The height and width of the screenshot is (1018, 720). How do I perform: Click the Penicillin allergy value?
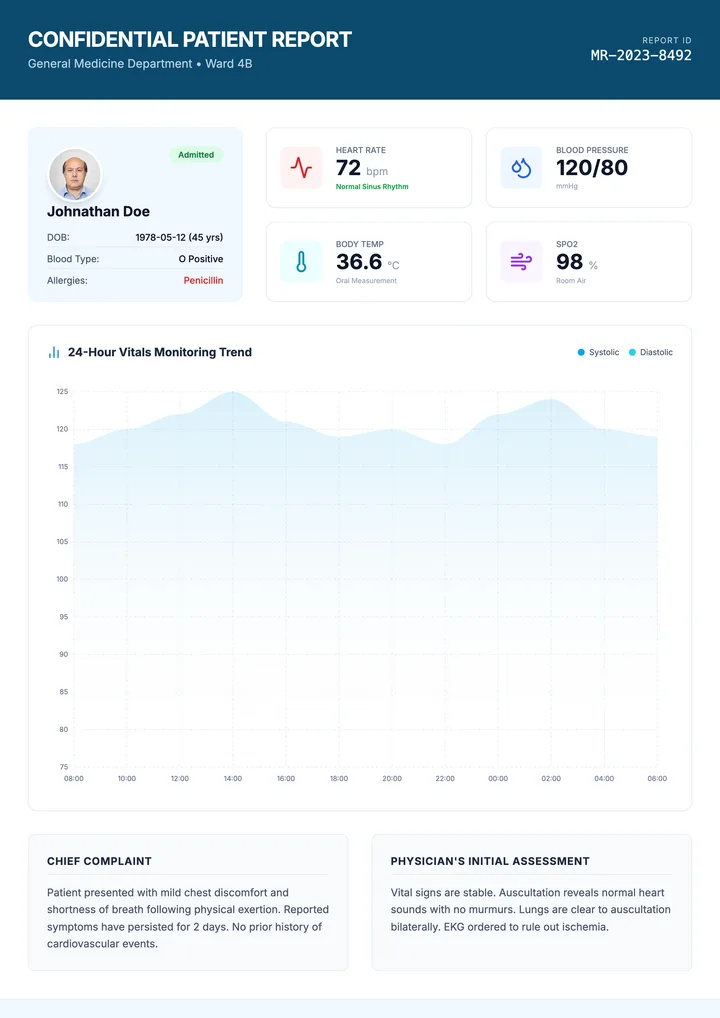203,280
